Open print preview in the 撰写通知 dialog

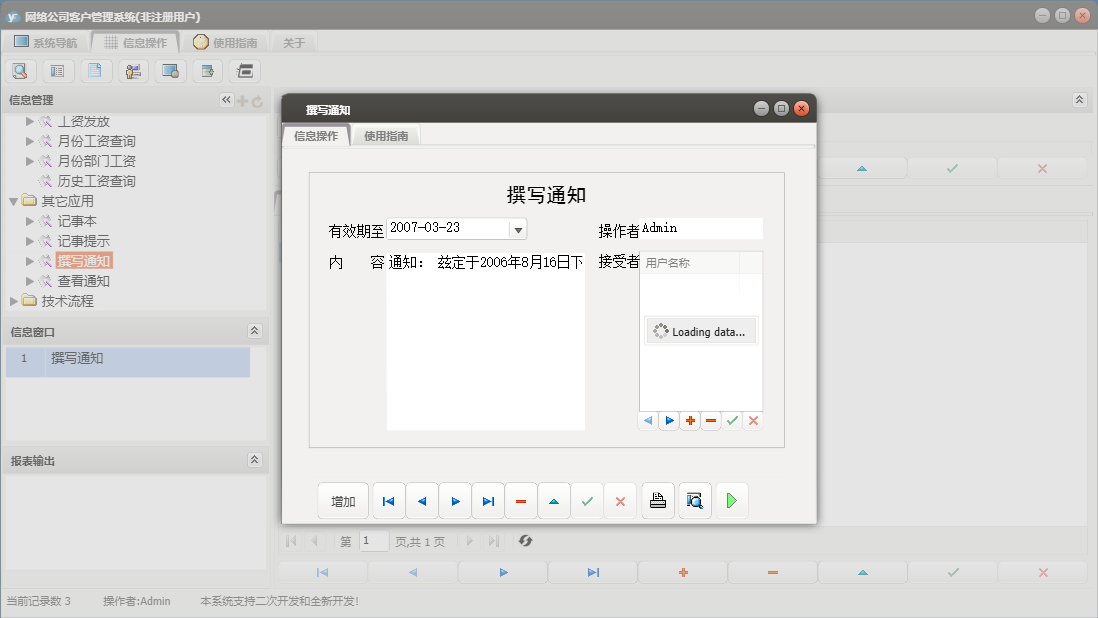click(x=694, y=500)
